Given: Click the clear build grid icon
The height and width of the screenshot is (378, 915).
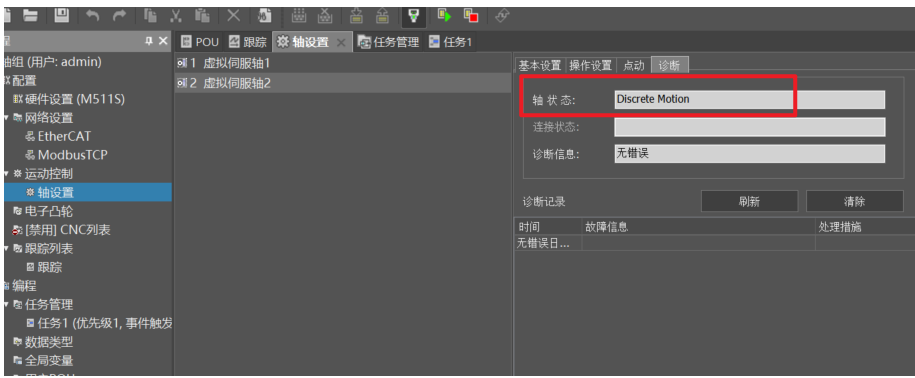Looking at the screenshot, I should pos(326,16).
